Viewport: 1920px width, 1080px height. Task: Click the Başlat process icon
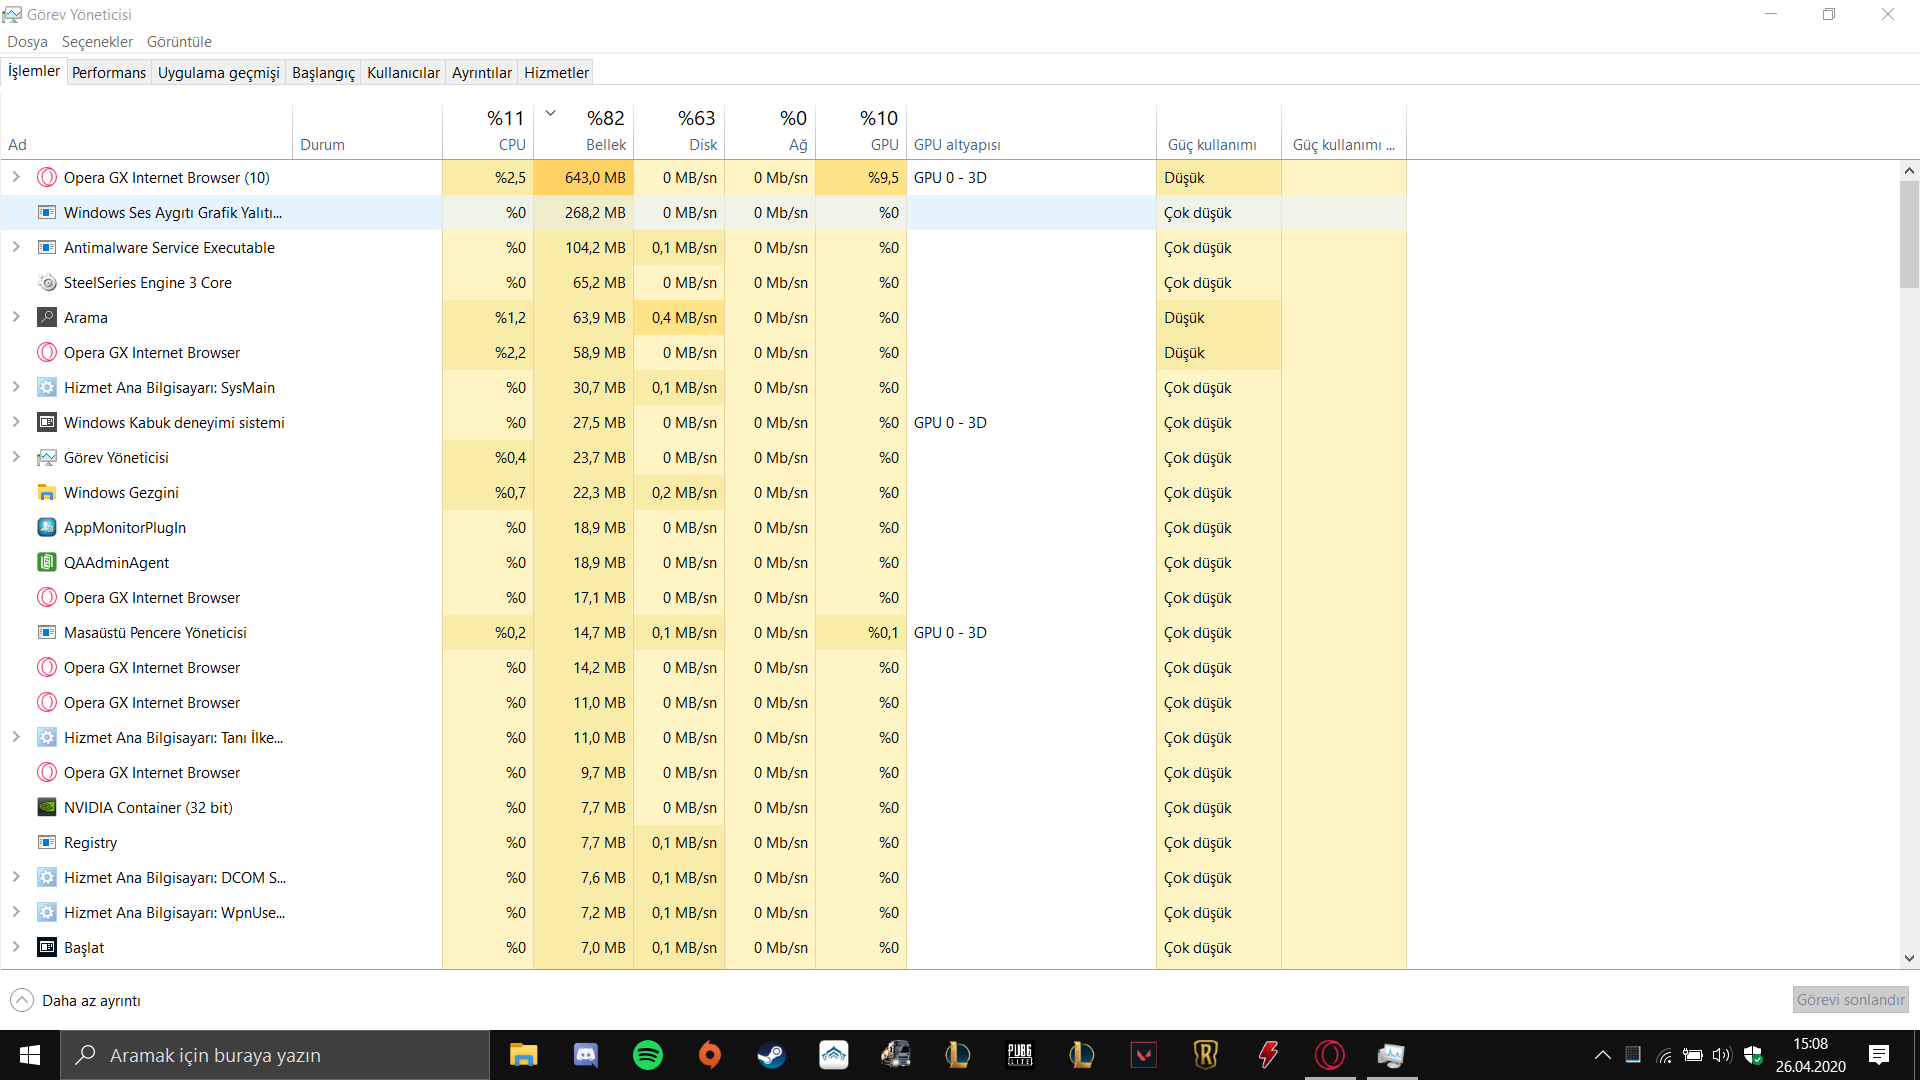47,948
